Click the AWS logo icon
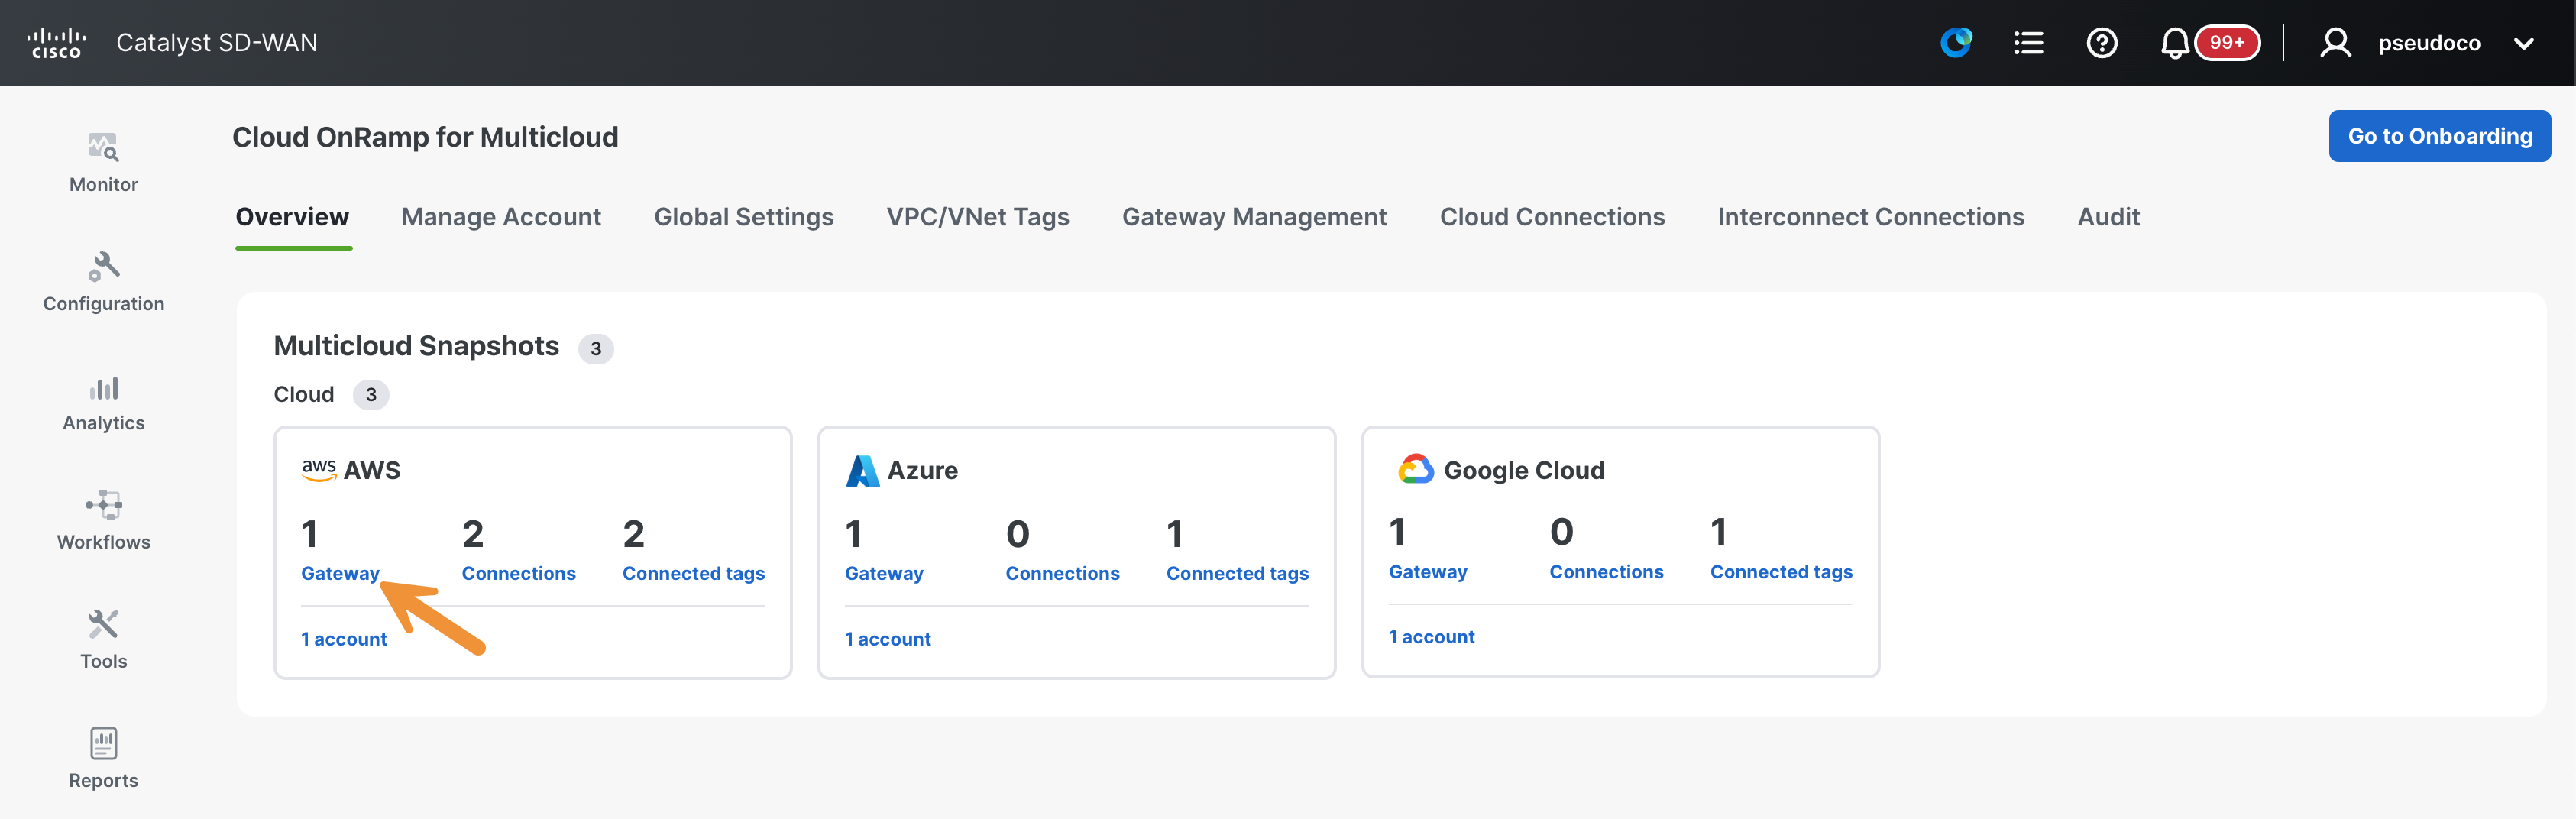 [x=319, y=469]
